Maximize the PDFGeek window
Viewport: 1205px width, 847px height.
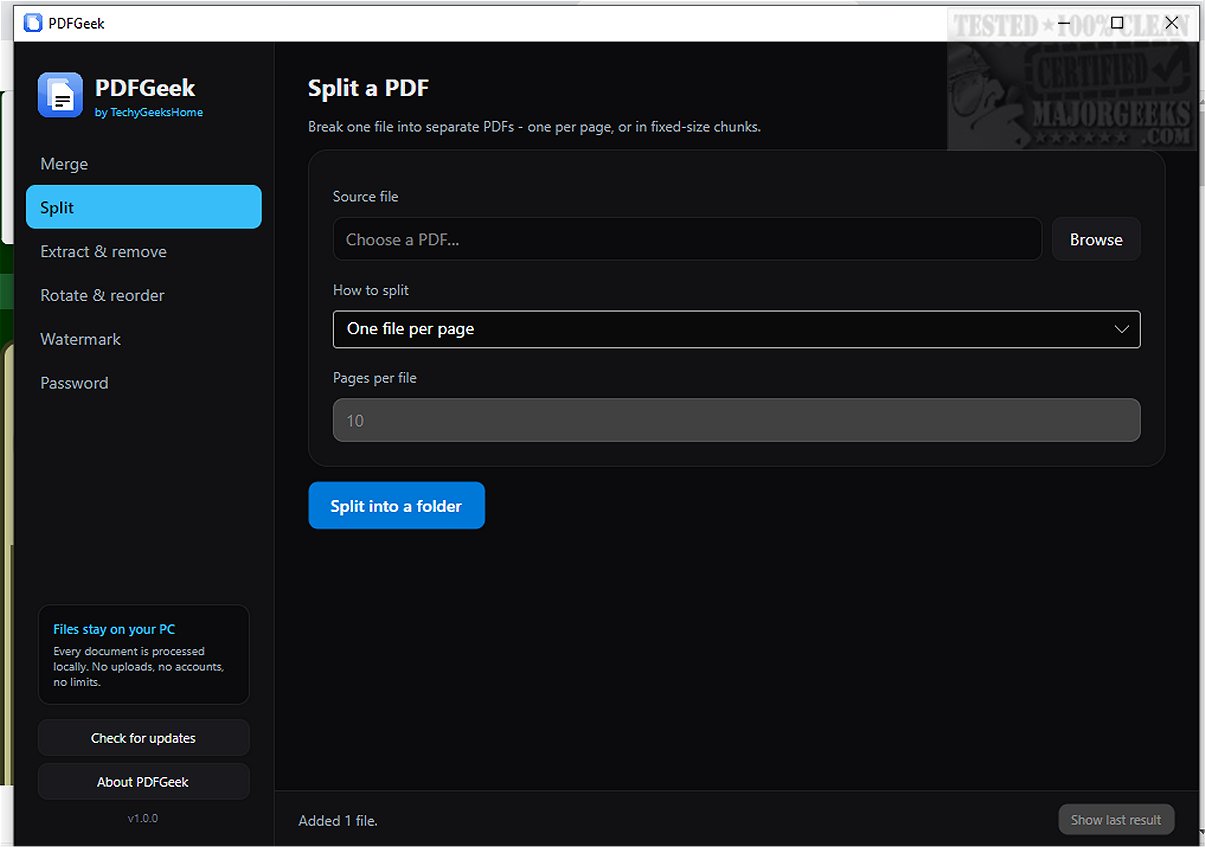[x=1117, y=22]
